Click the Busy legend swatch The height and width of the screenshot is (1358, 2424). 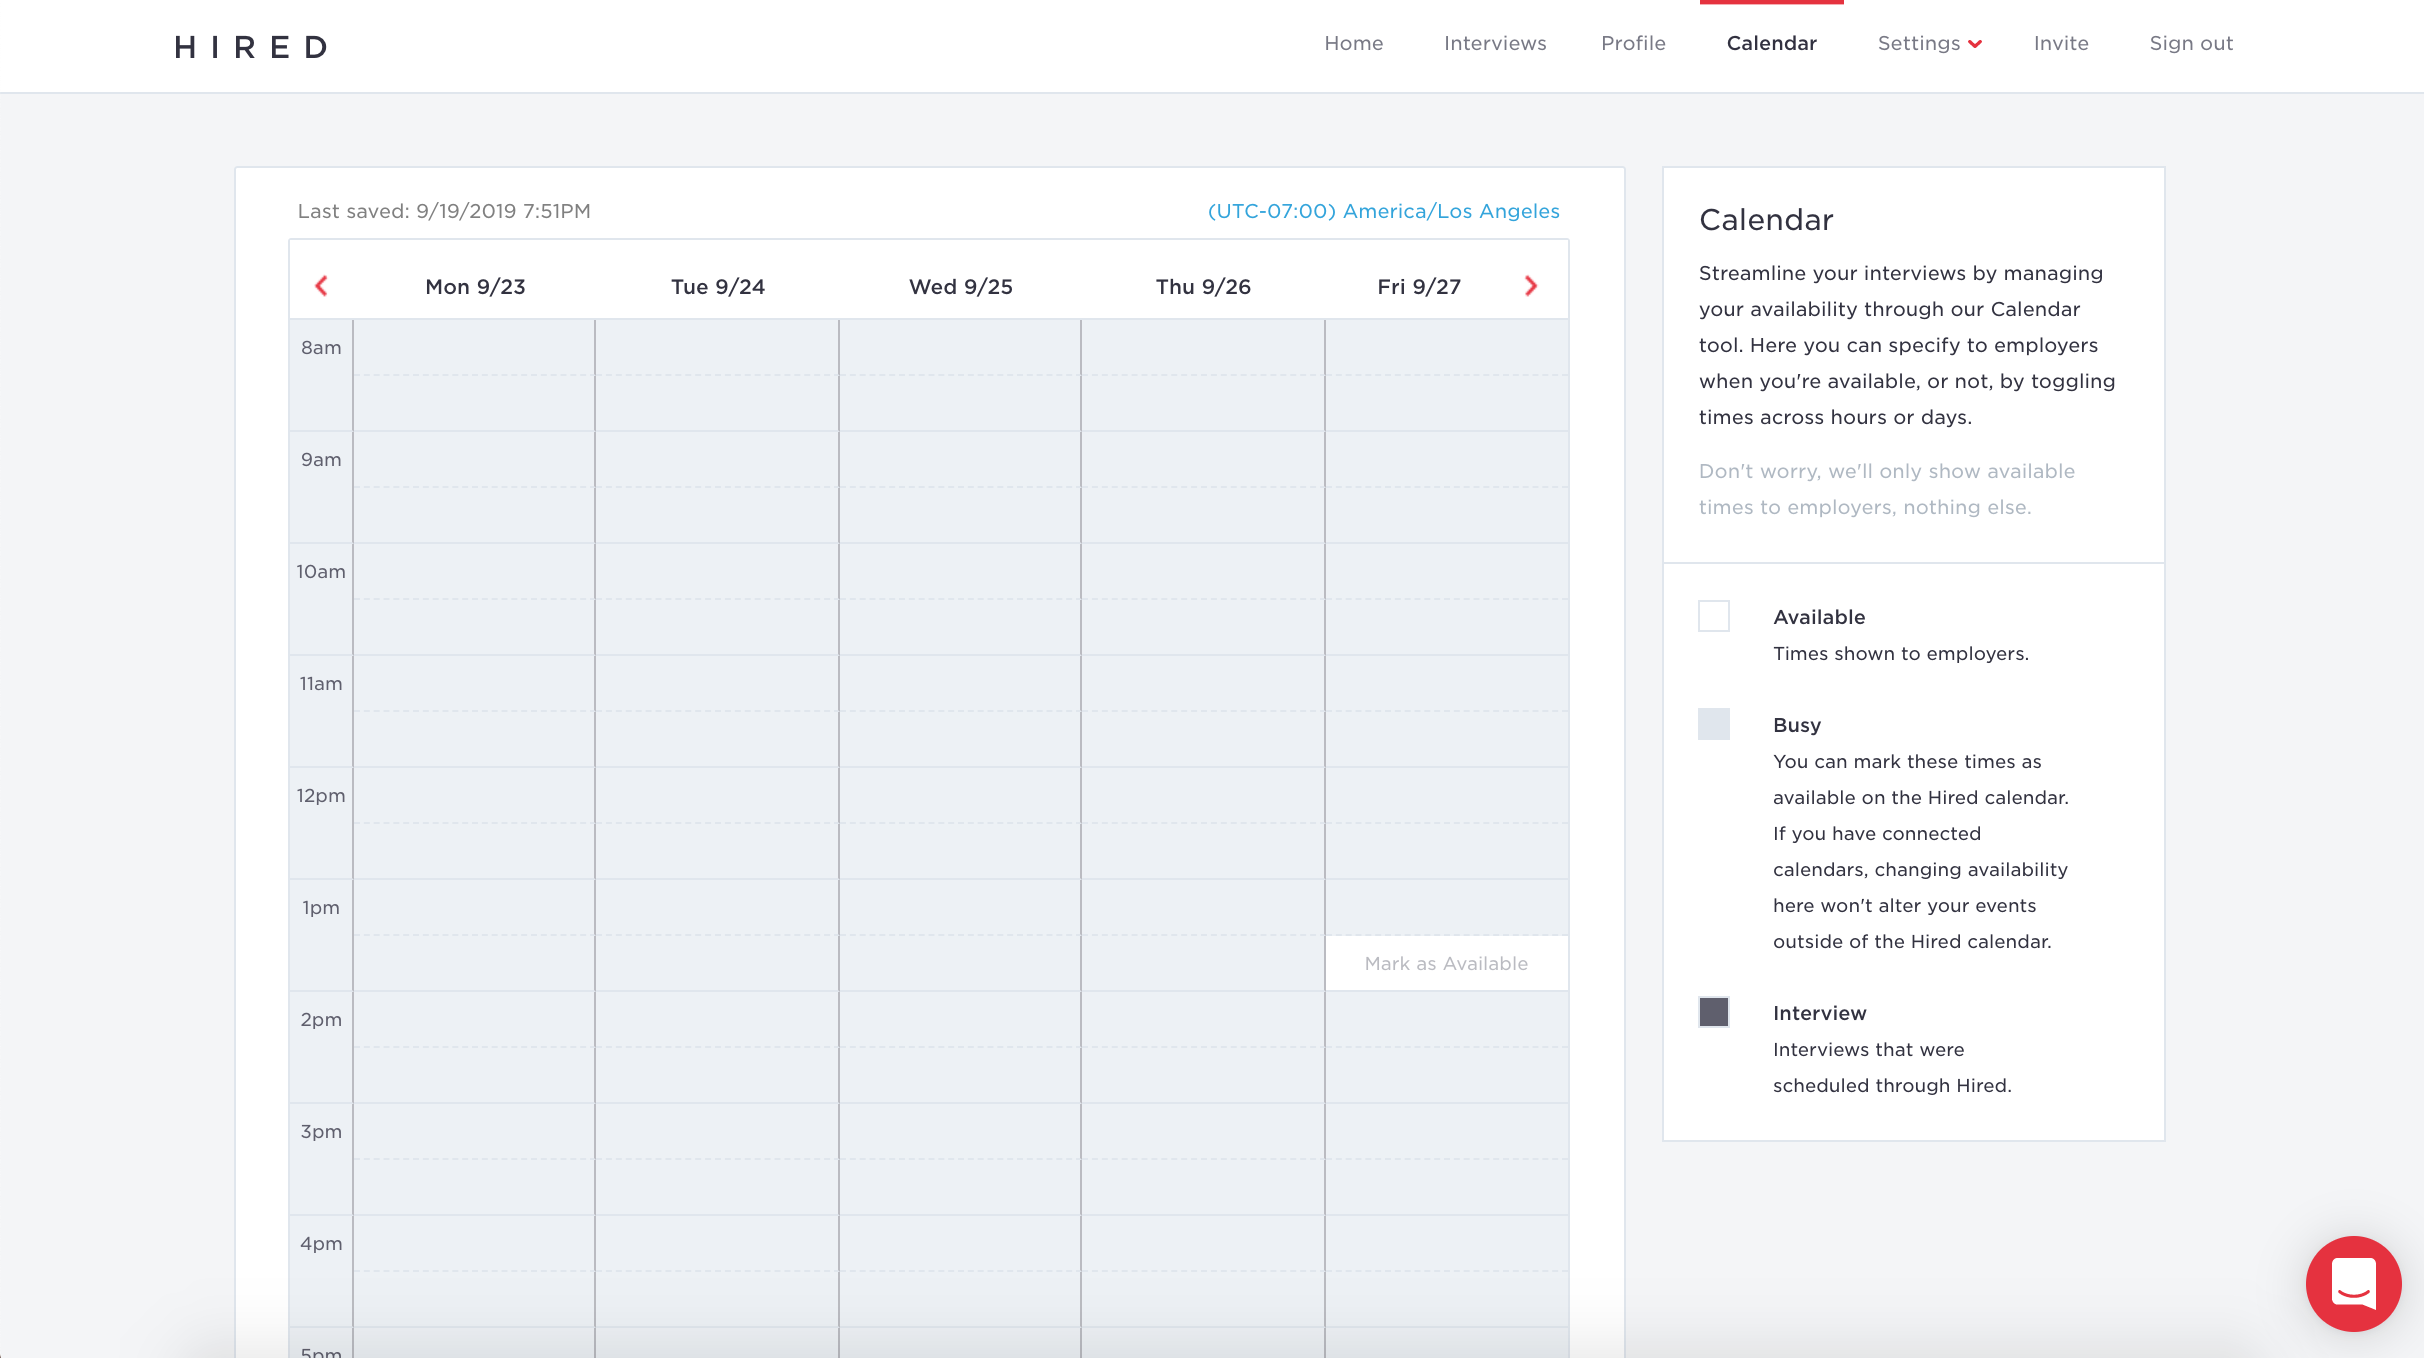point(1713,724)
